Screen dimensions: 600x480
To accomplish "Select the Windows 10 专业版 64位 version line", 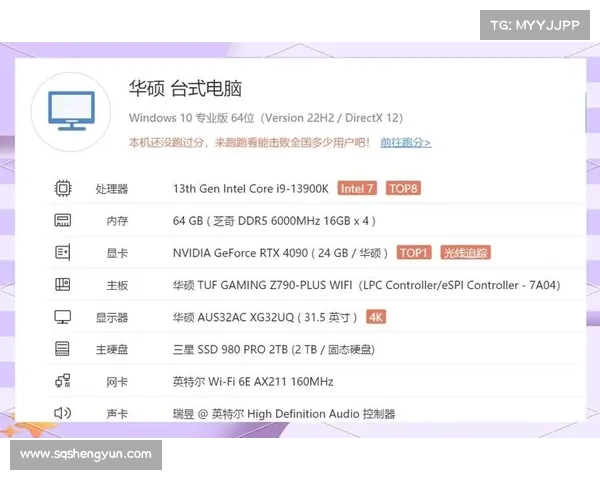I will point(266,118).
